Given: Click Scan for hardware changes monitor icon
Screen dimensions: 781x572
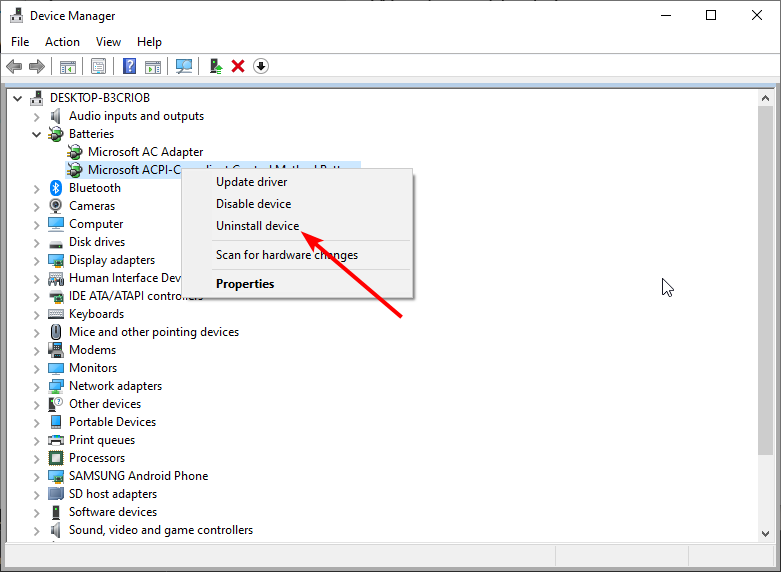Looking at the screenshot, I should 184,66.
